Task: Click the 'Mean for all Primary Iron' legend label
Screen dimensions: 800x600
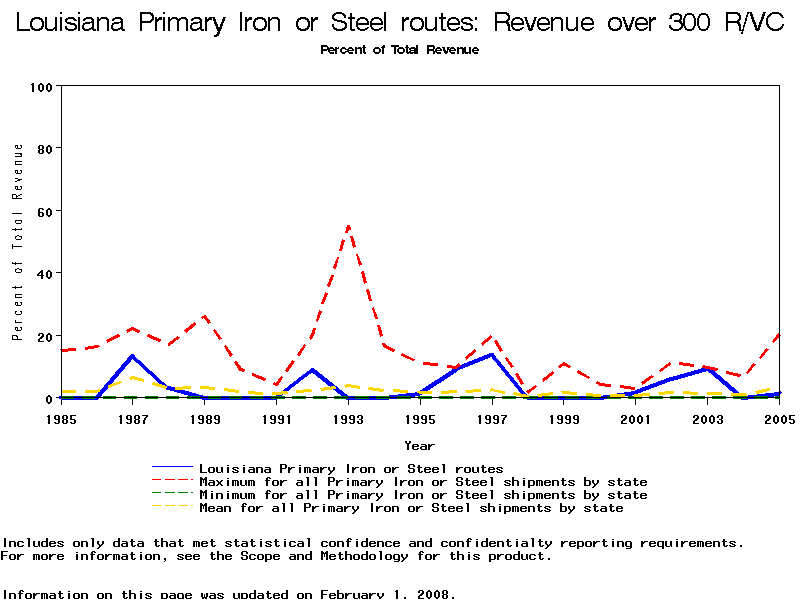Action: point(411,508)
